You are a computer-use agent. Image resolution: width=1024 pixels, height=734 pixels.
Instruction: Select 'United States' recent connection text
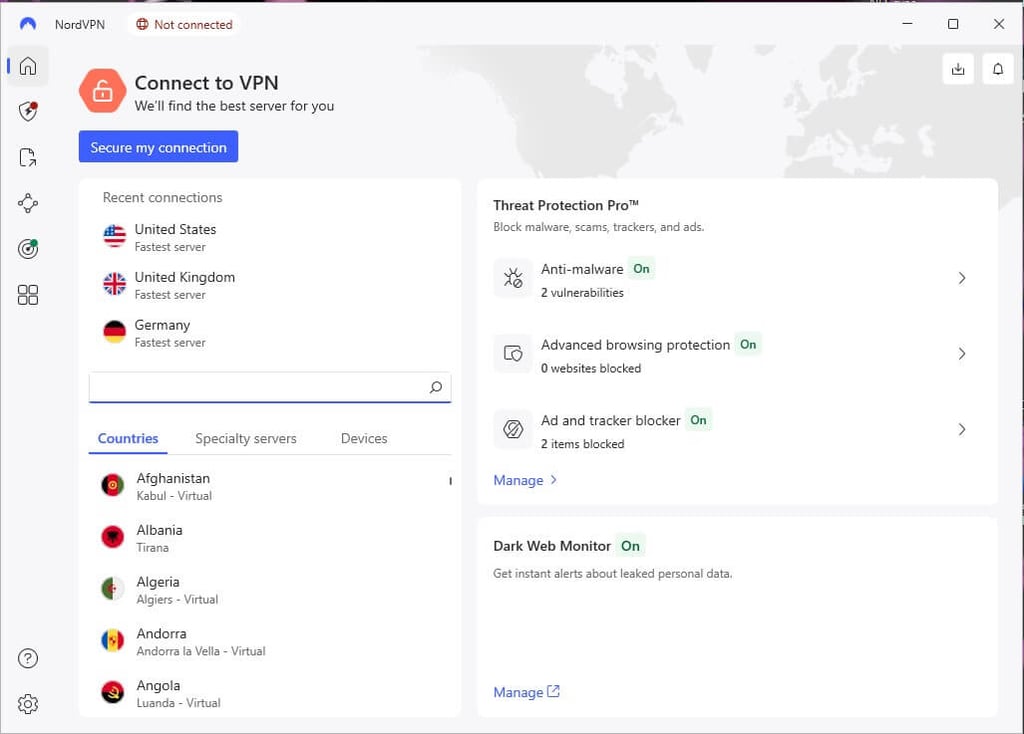[175, 229]
